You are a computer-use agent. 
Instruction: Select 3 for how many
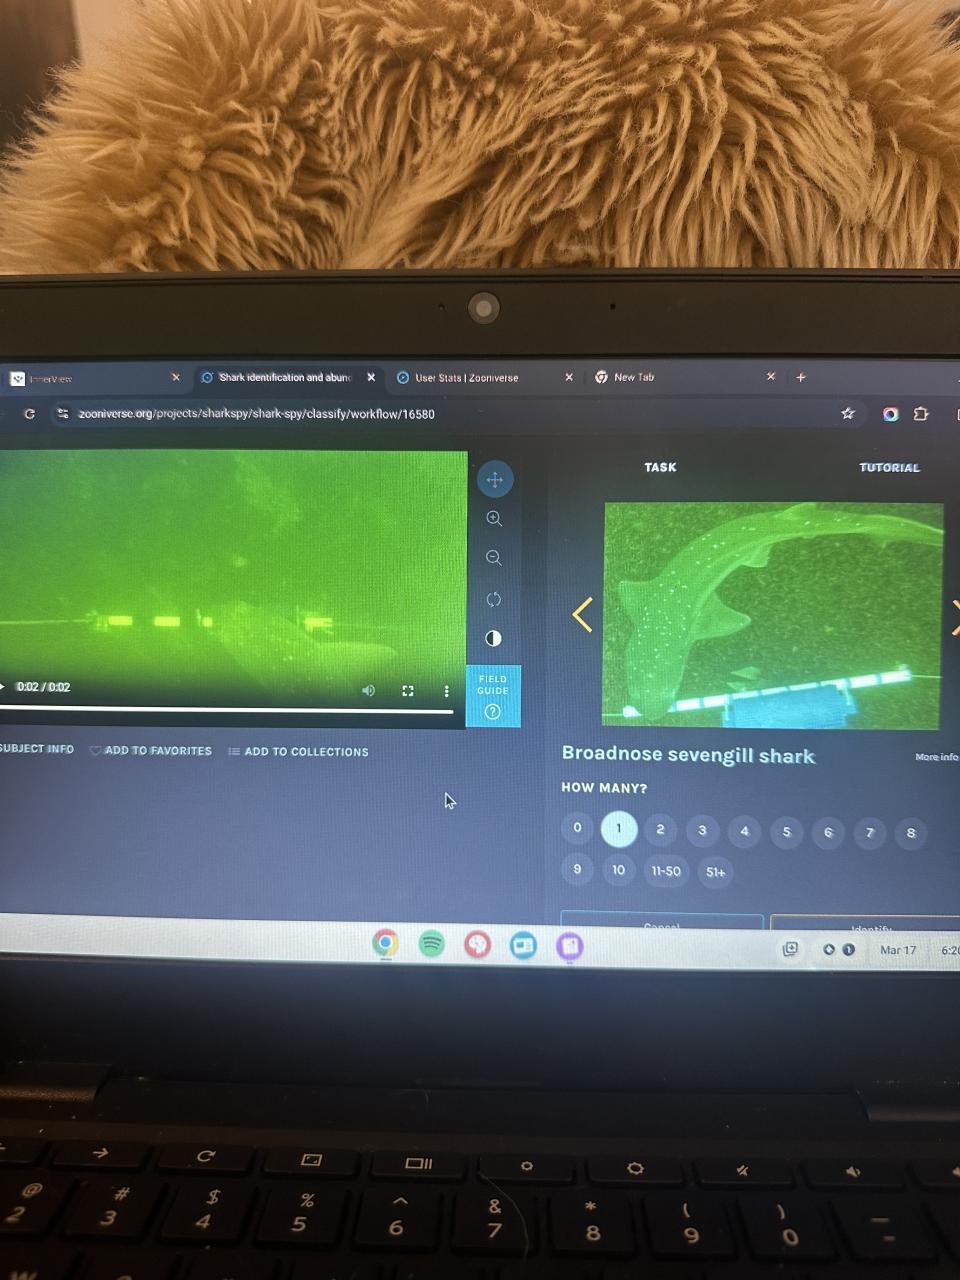pos(702,830)
